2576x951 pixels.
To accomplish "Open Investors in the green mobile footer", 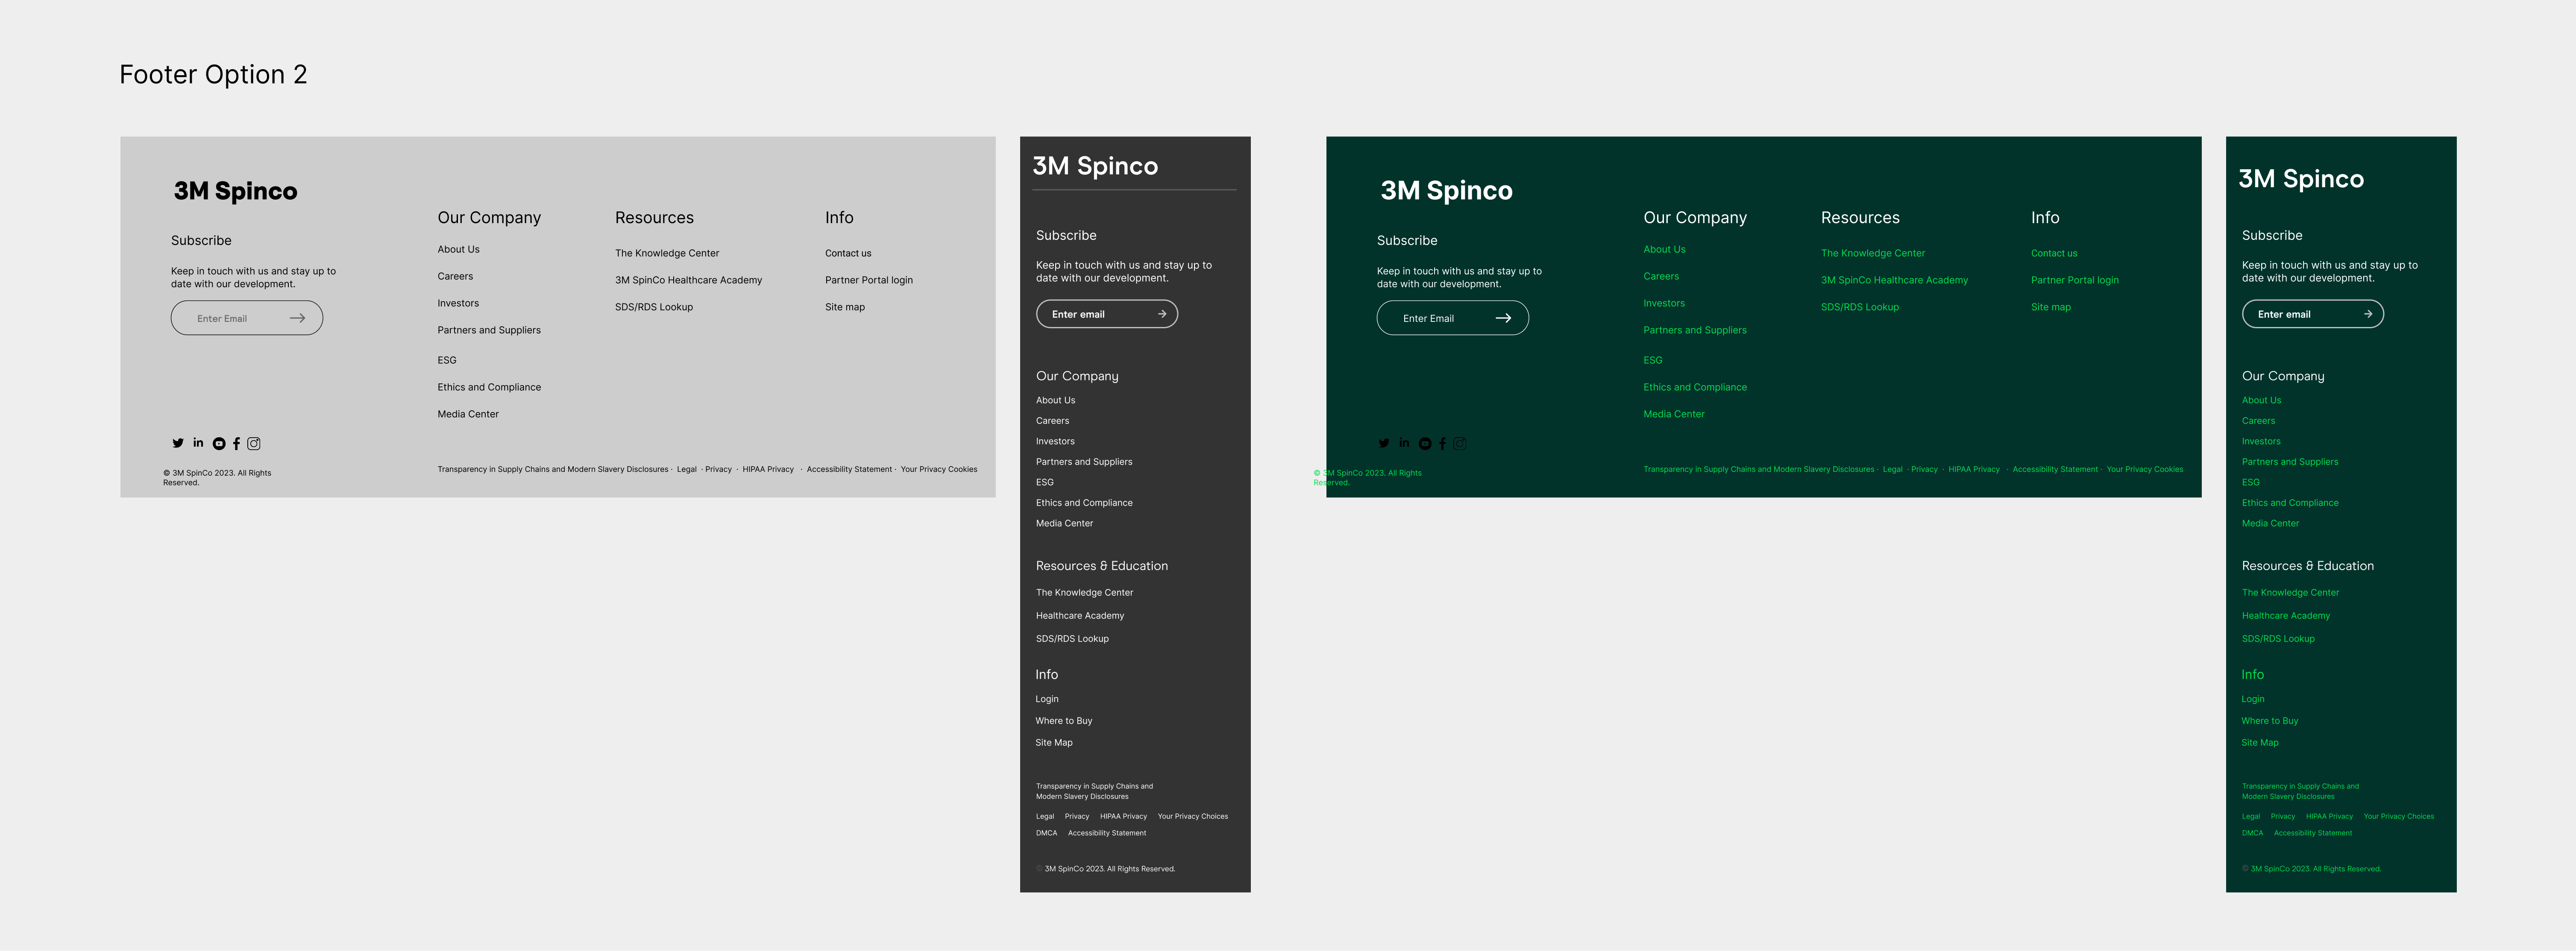I will (x=2261, y=441).
